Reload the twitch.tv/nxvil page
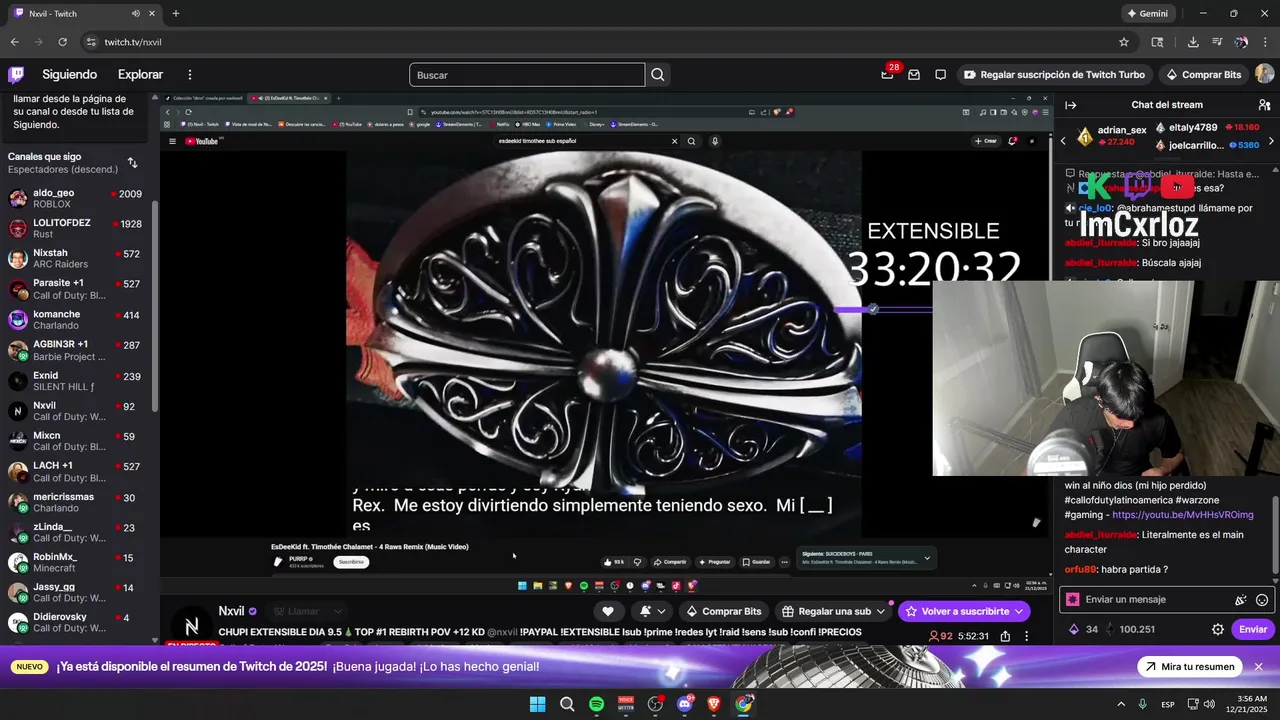This screenshot has width=1280, height=720. pos(62,42)
